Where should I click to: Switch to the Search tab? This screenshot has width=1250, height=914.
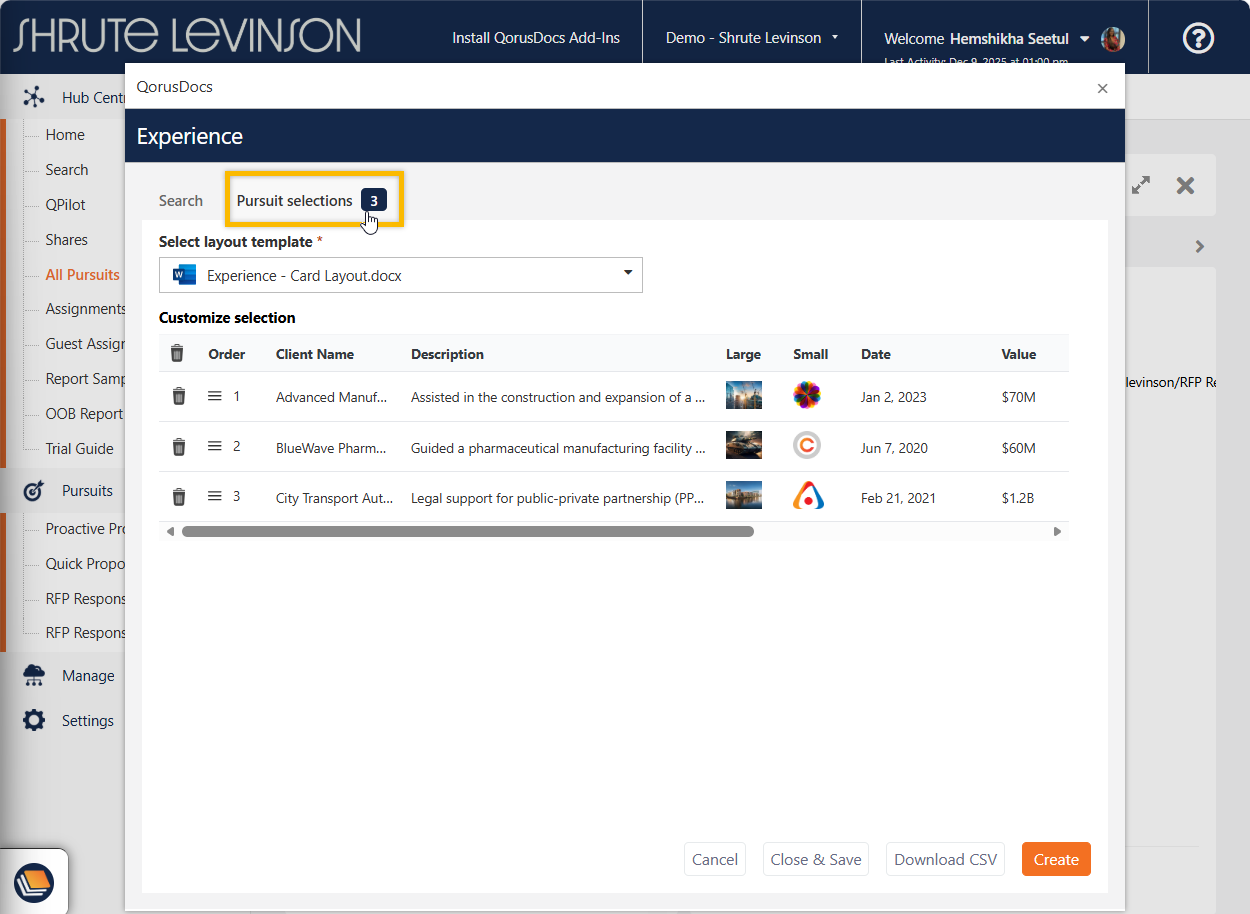[x=181, y=201]
